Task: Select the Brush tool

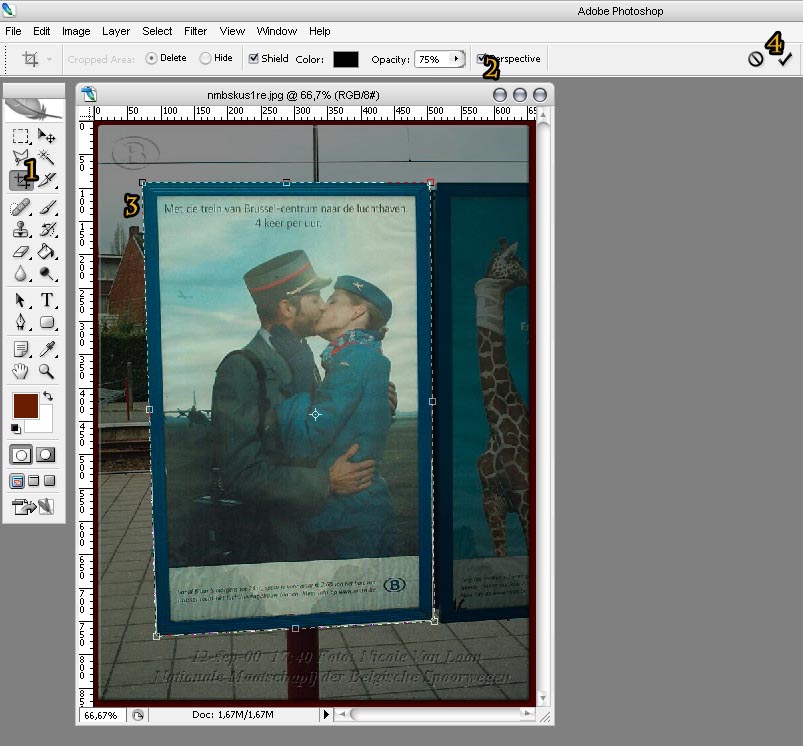Action: [x=47, y=207]
